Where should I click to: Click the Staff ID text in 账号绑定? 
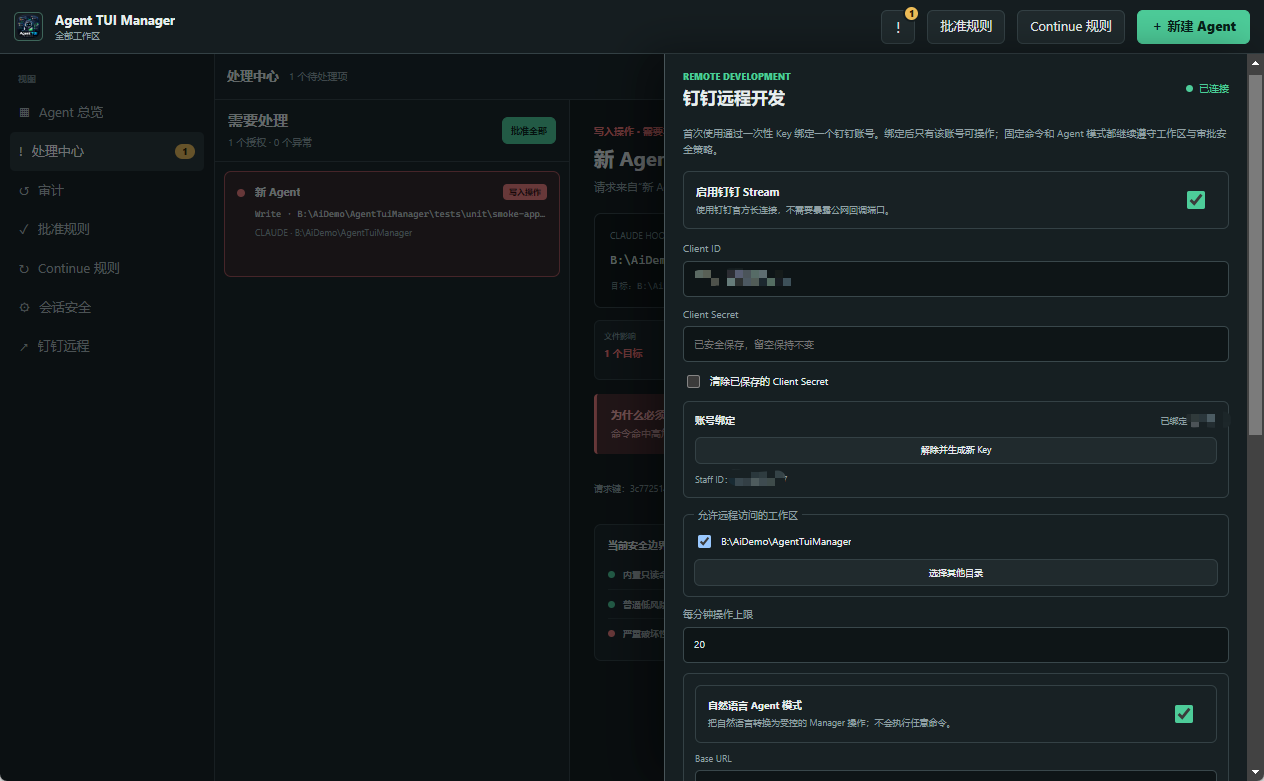(x=740, y=480)
